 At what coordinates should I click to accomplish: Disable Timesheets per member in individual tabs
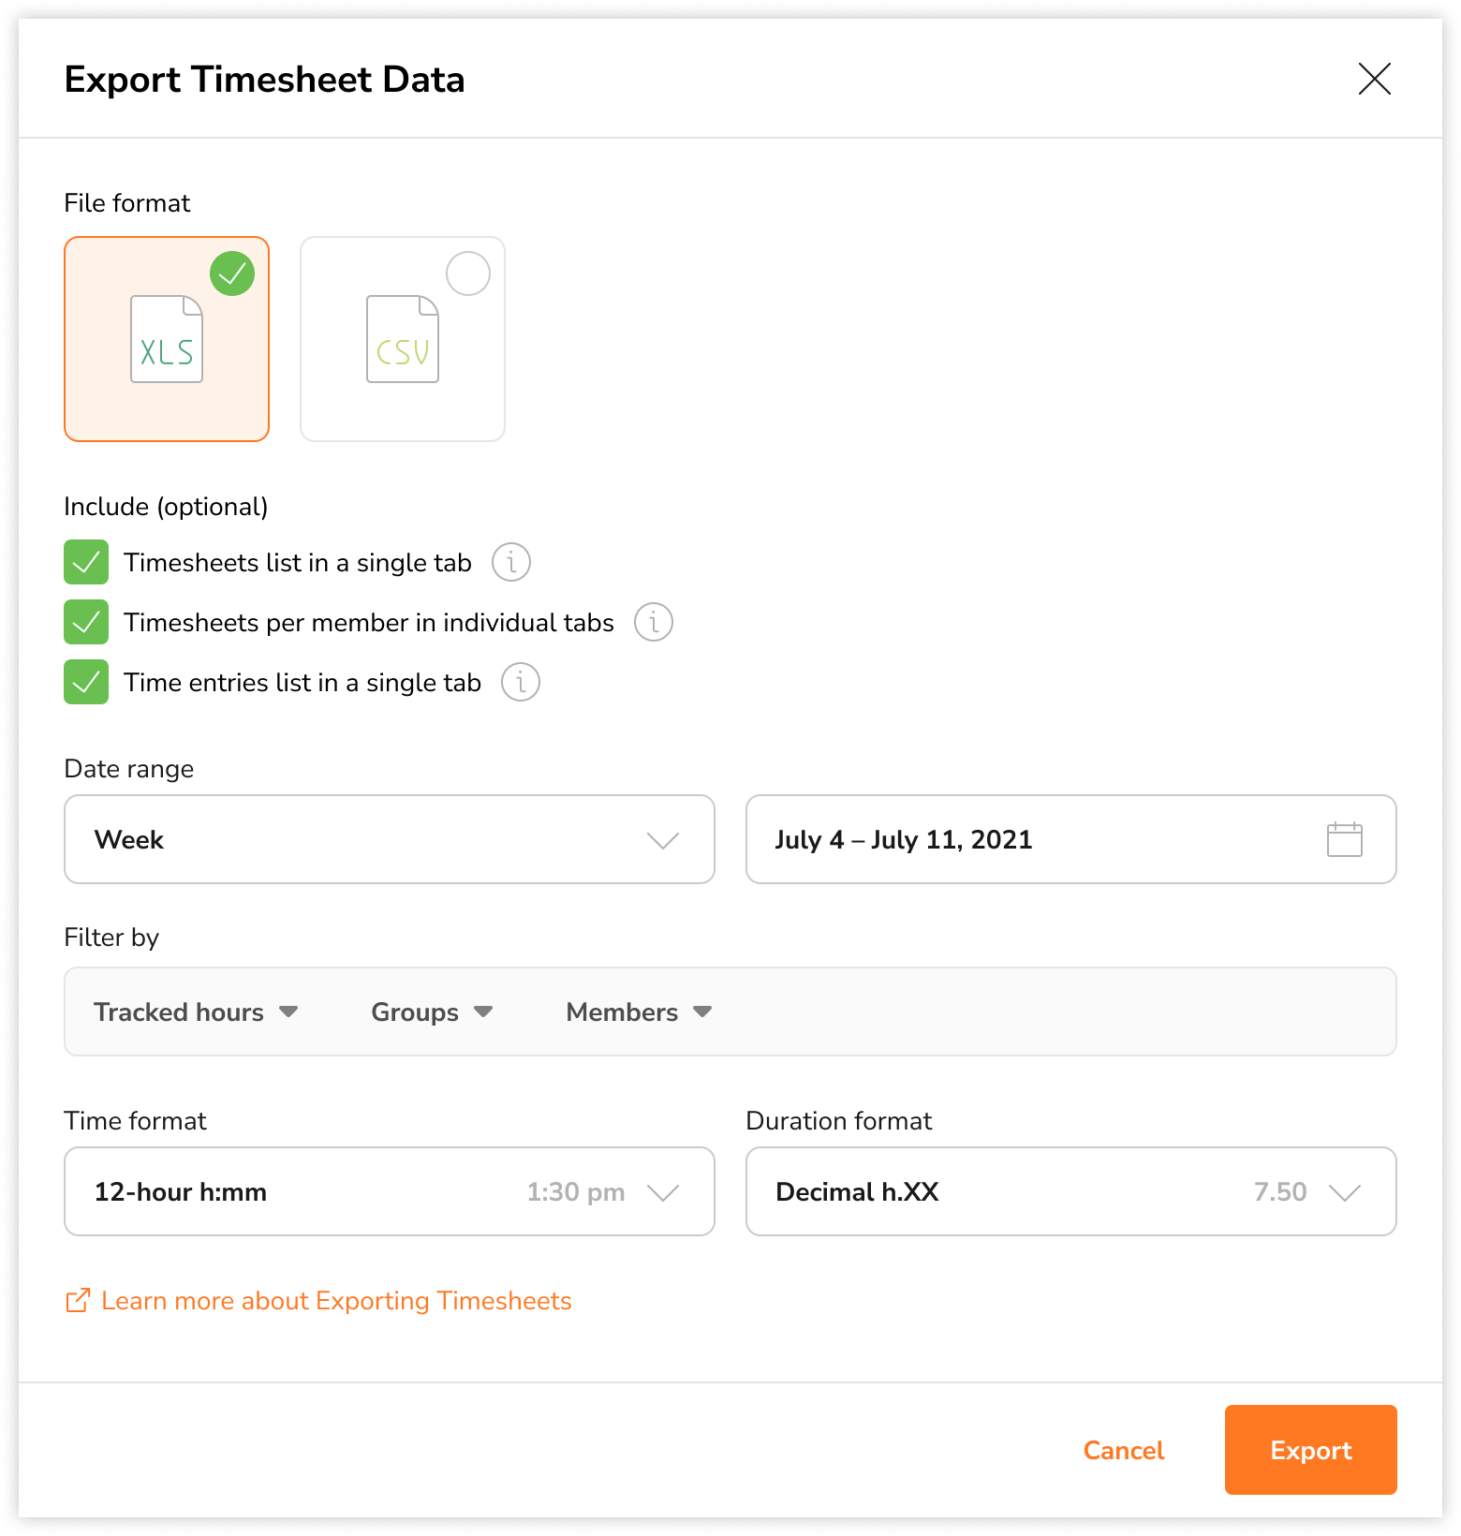86,622
